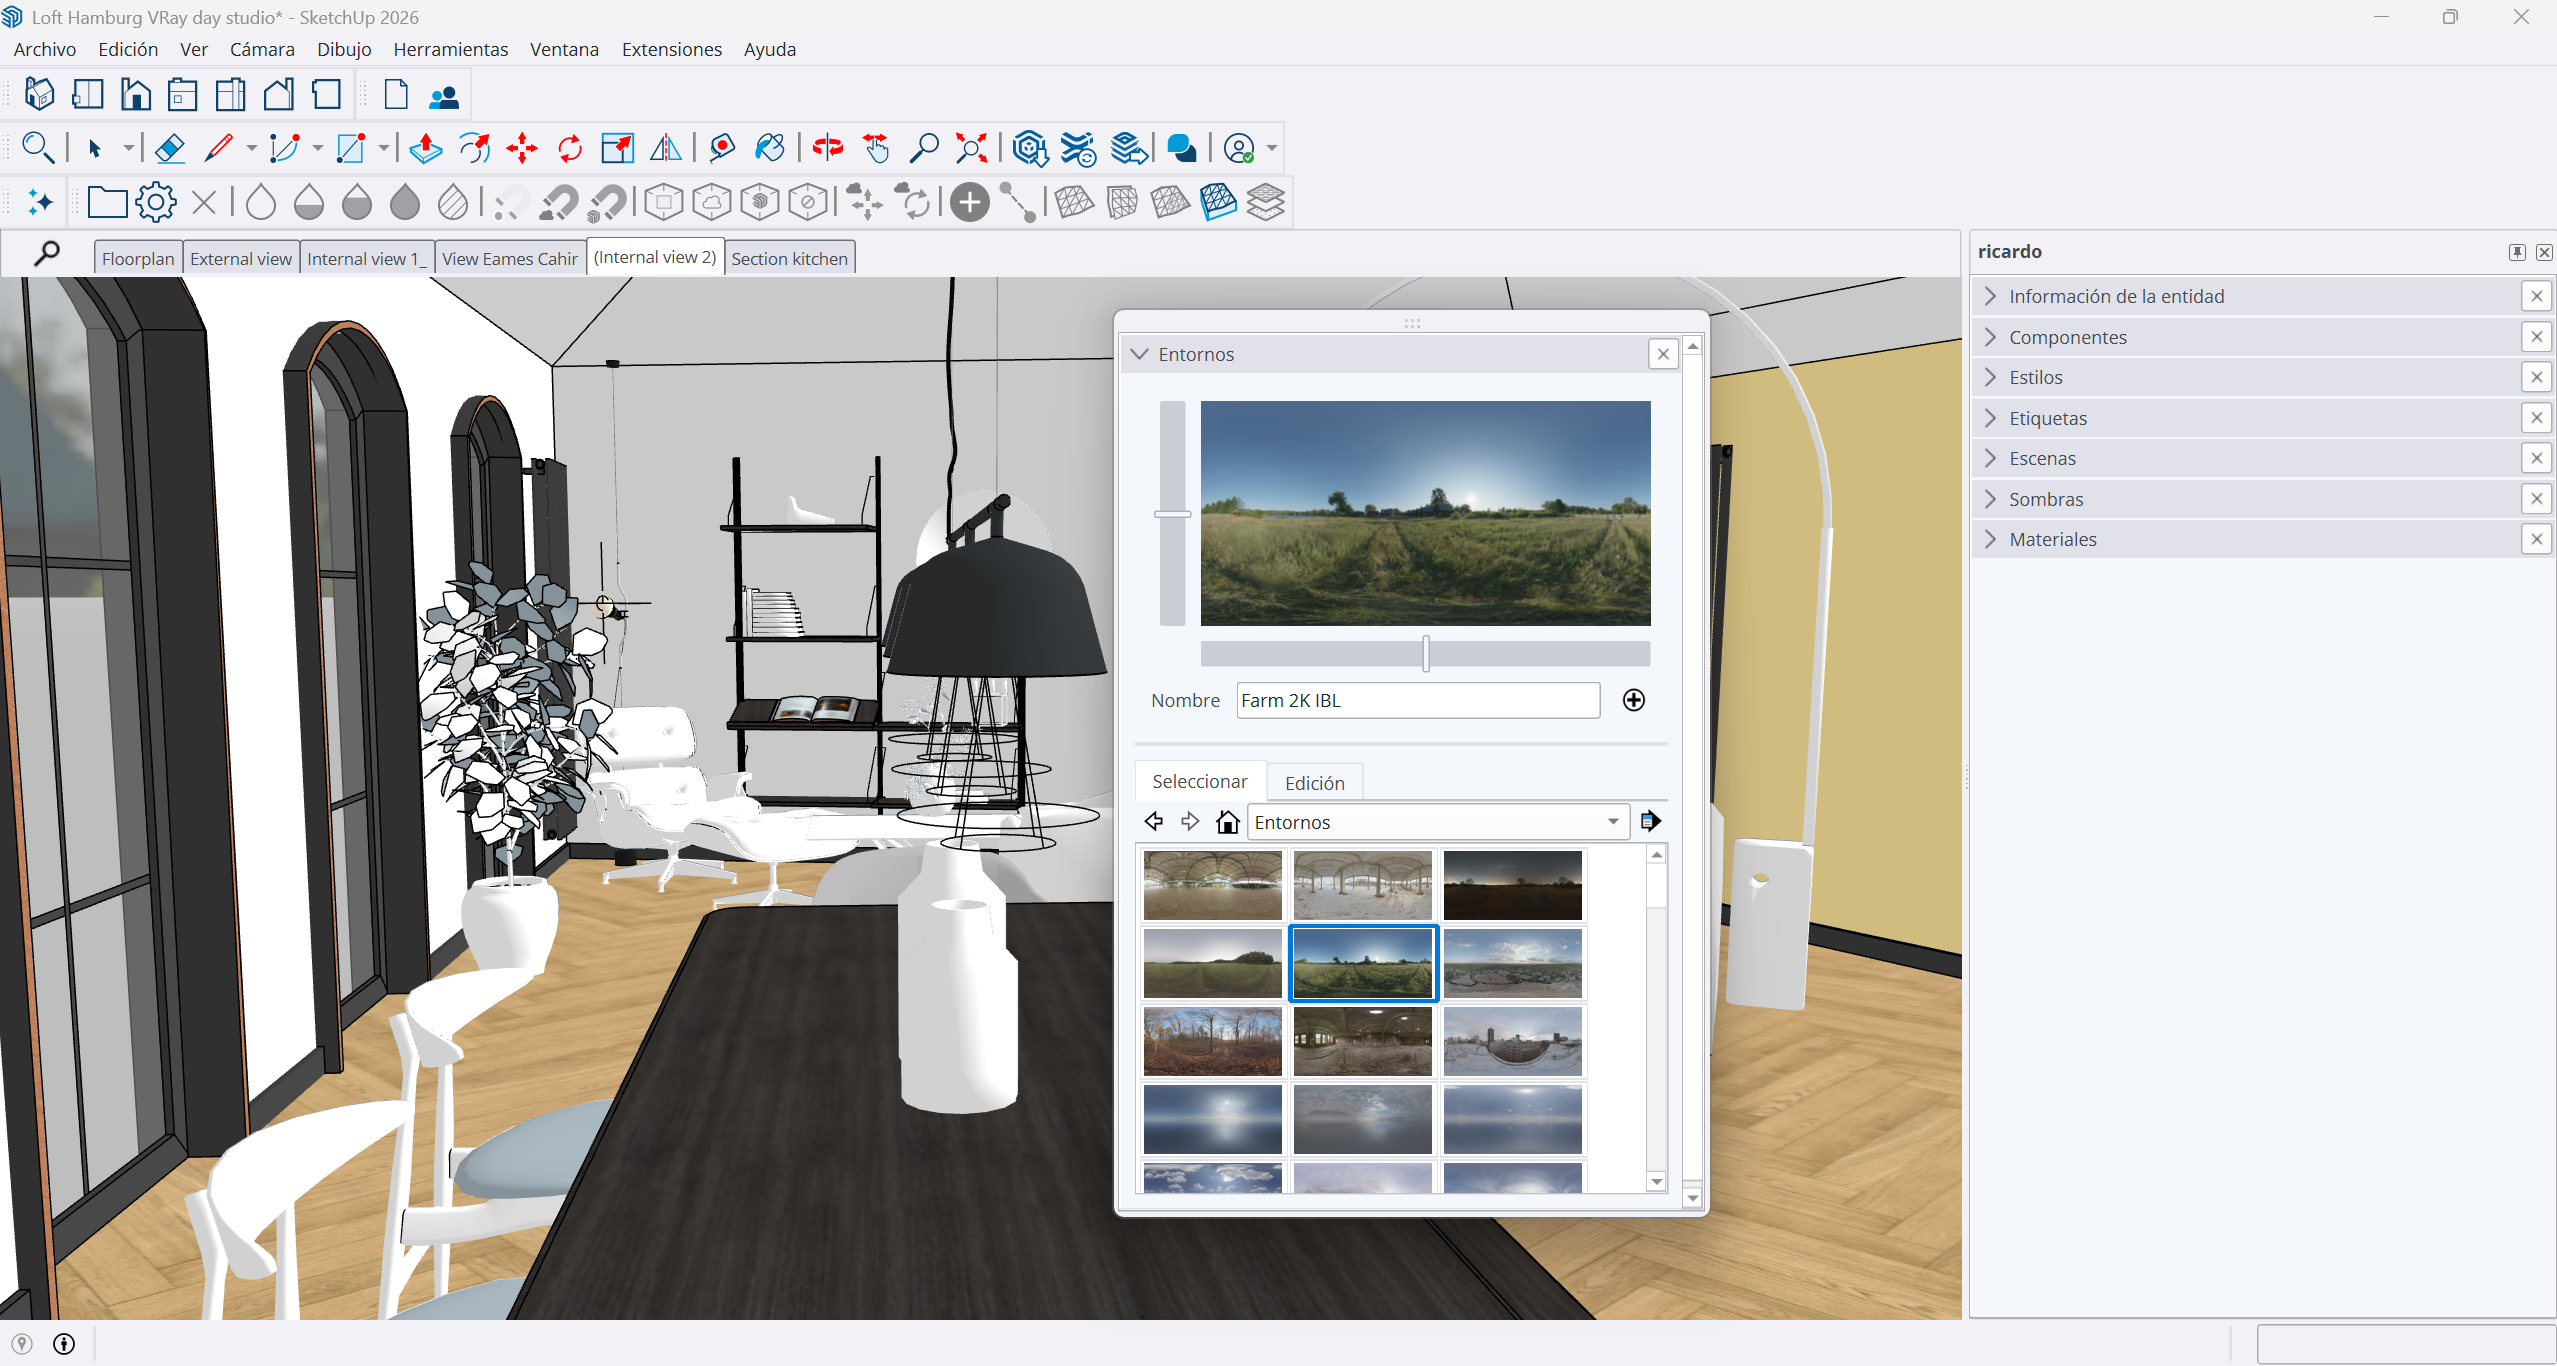
Task: Switch to Section kitchen scene tab
Action: point(789,258)
